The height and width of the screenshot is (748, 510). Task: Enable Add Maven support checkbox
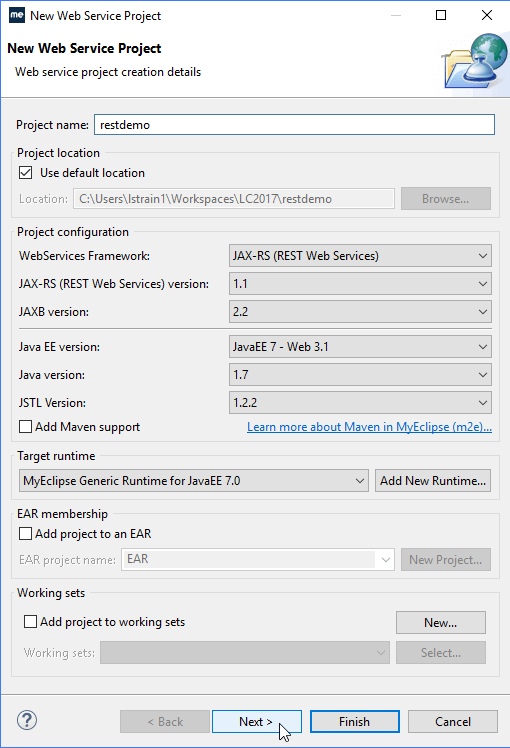pyautogui.click(x=25, y=426)
